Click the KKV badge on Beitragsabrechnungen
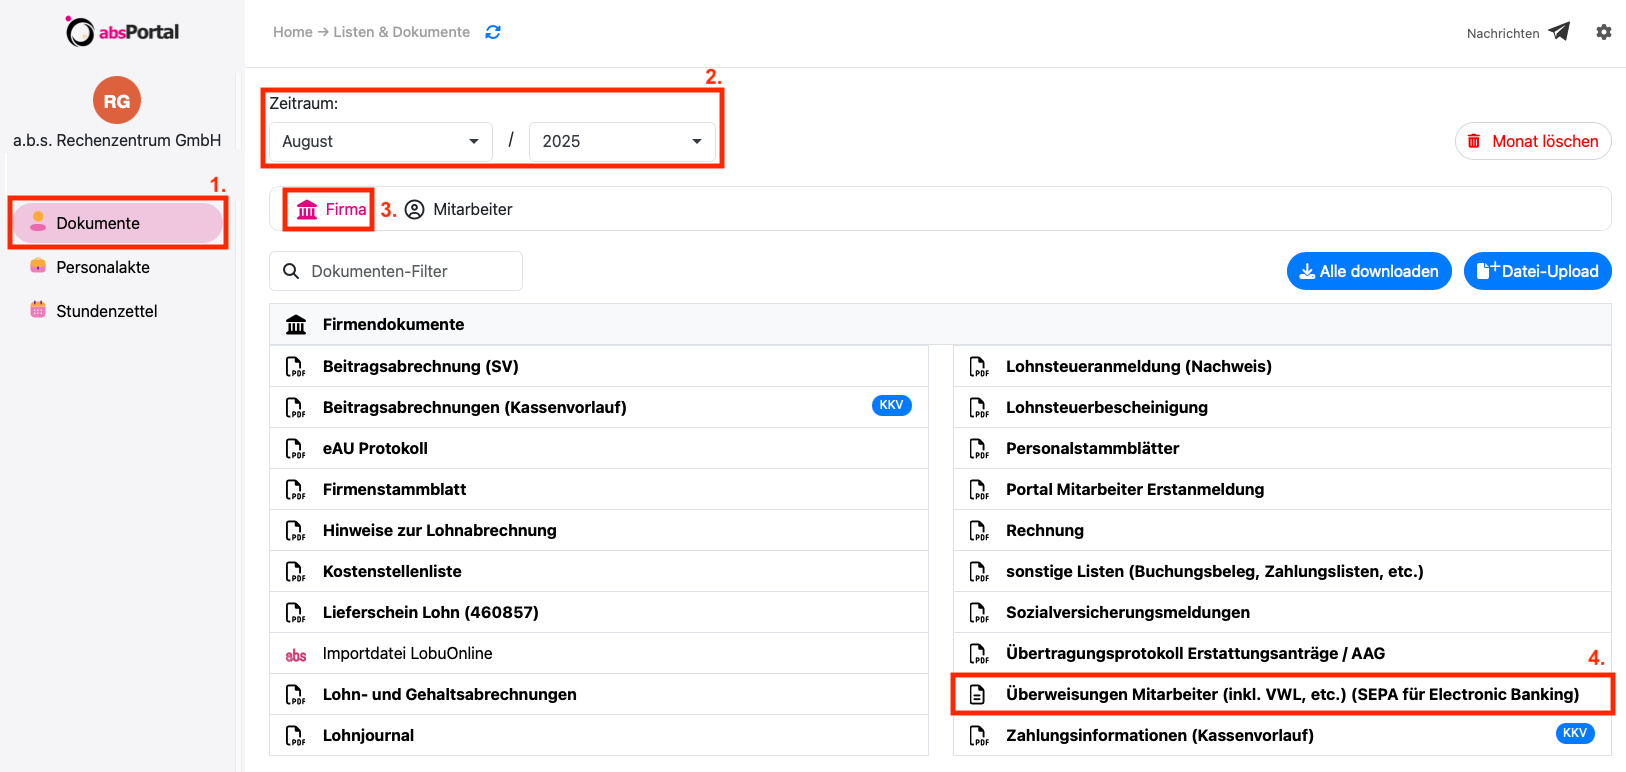Screen dimensions: 1626x772 (891, 406)
